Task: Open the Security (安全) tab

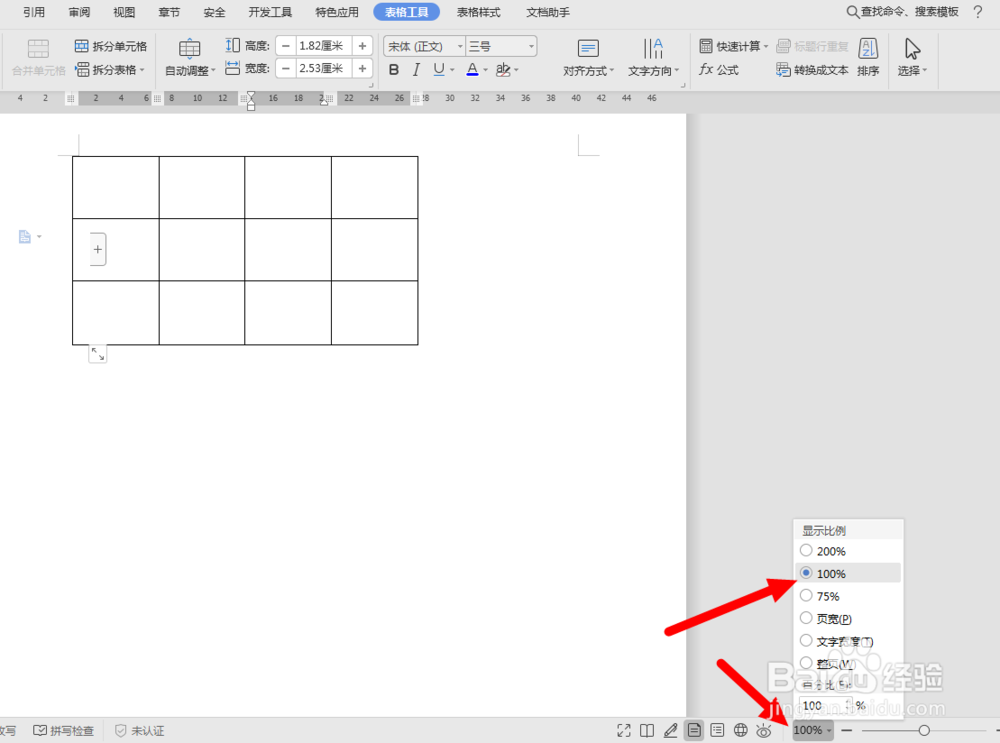Action: [x=214, y=12]
